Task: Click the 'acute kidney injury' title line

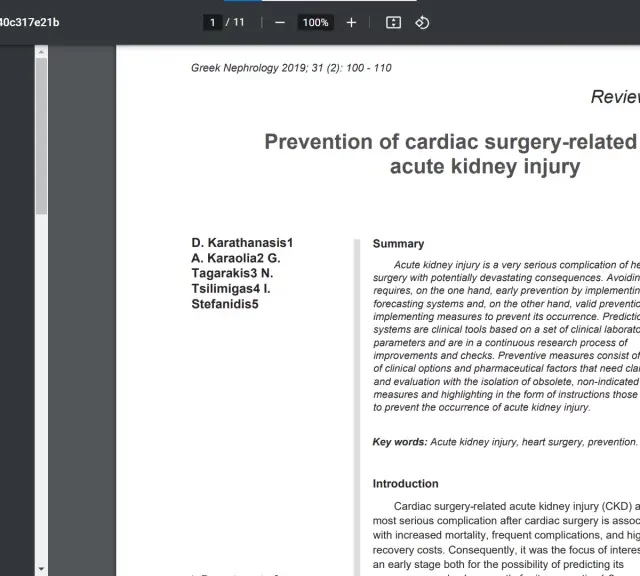Action: [x=485, y=167]
